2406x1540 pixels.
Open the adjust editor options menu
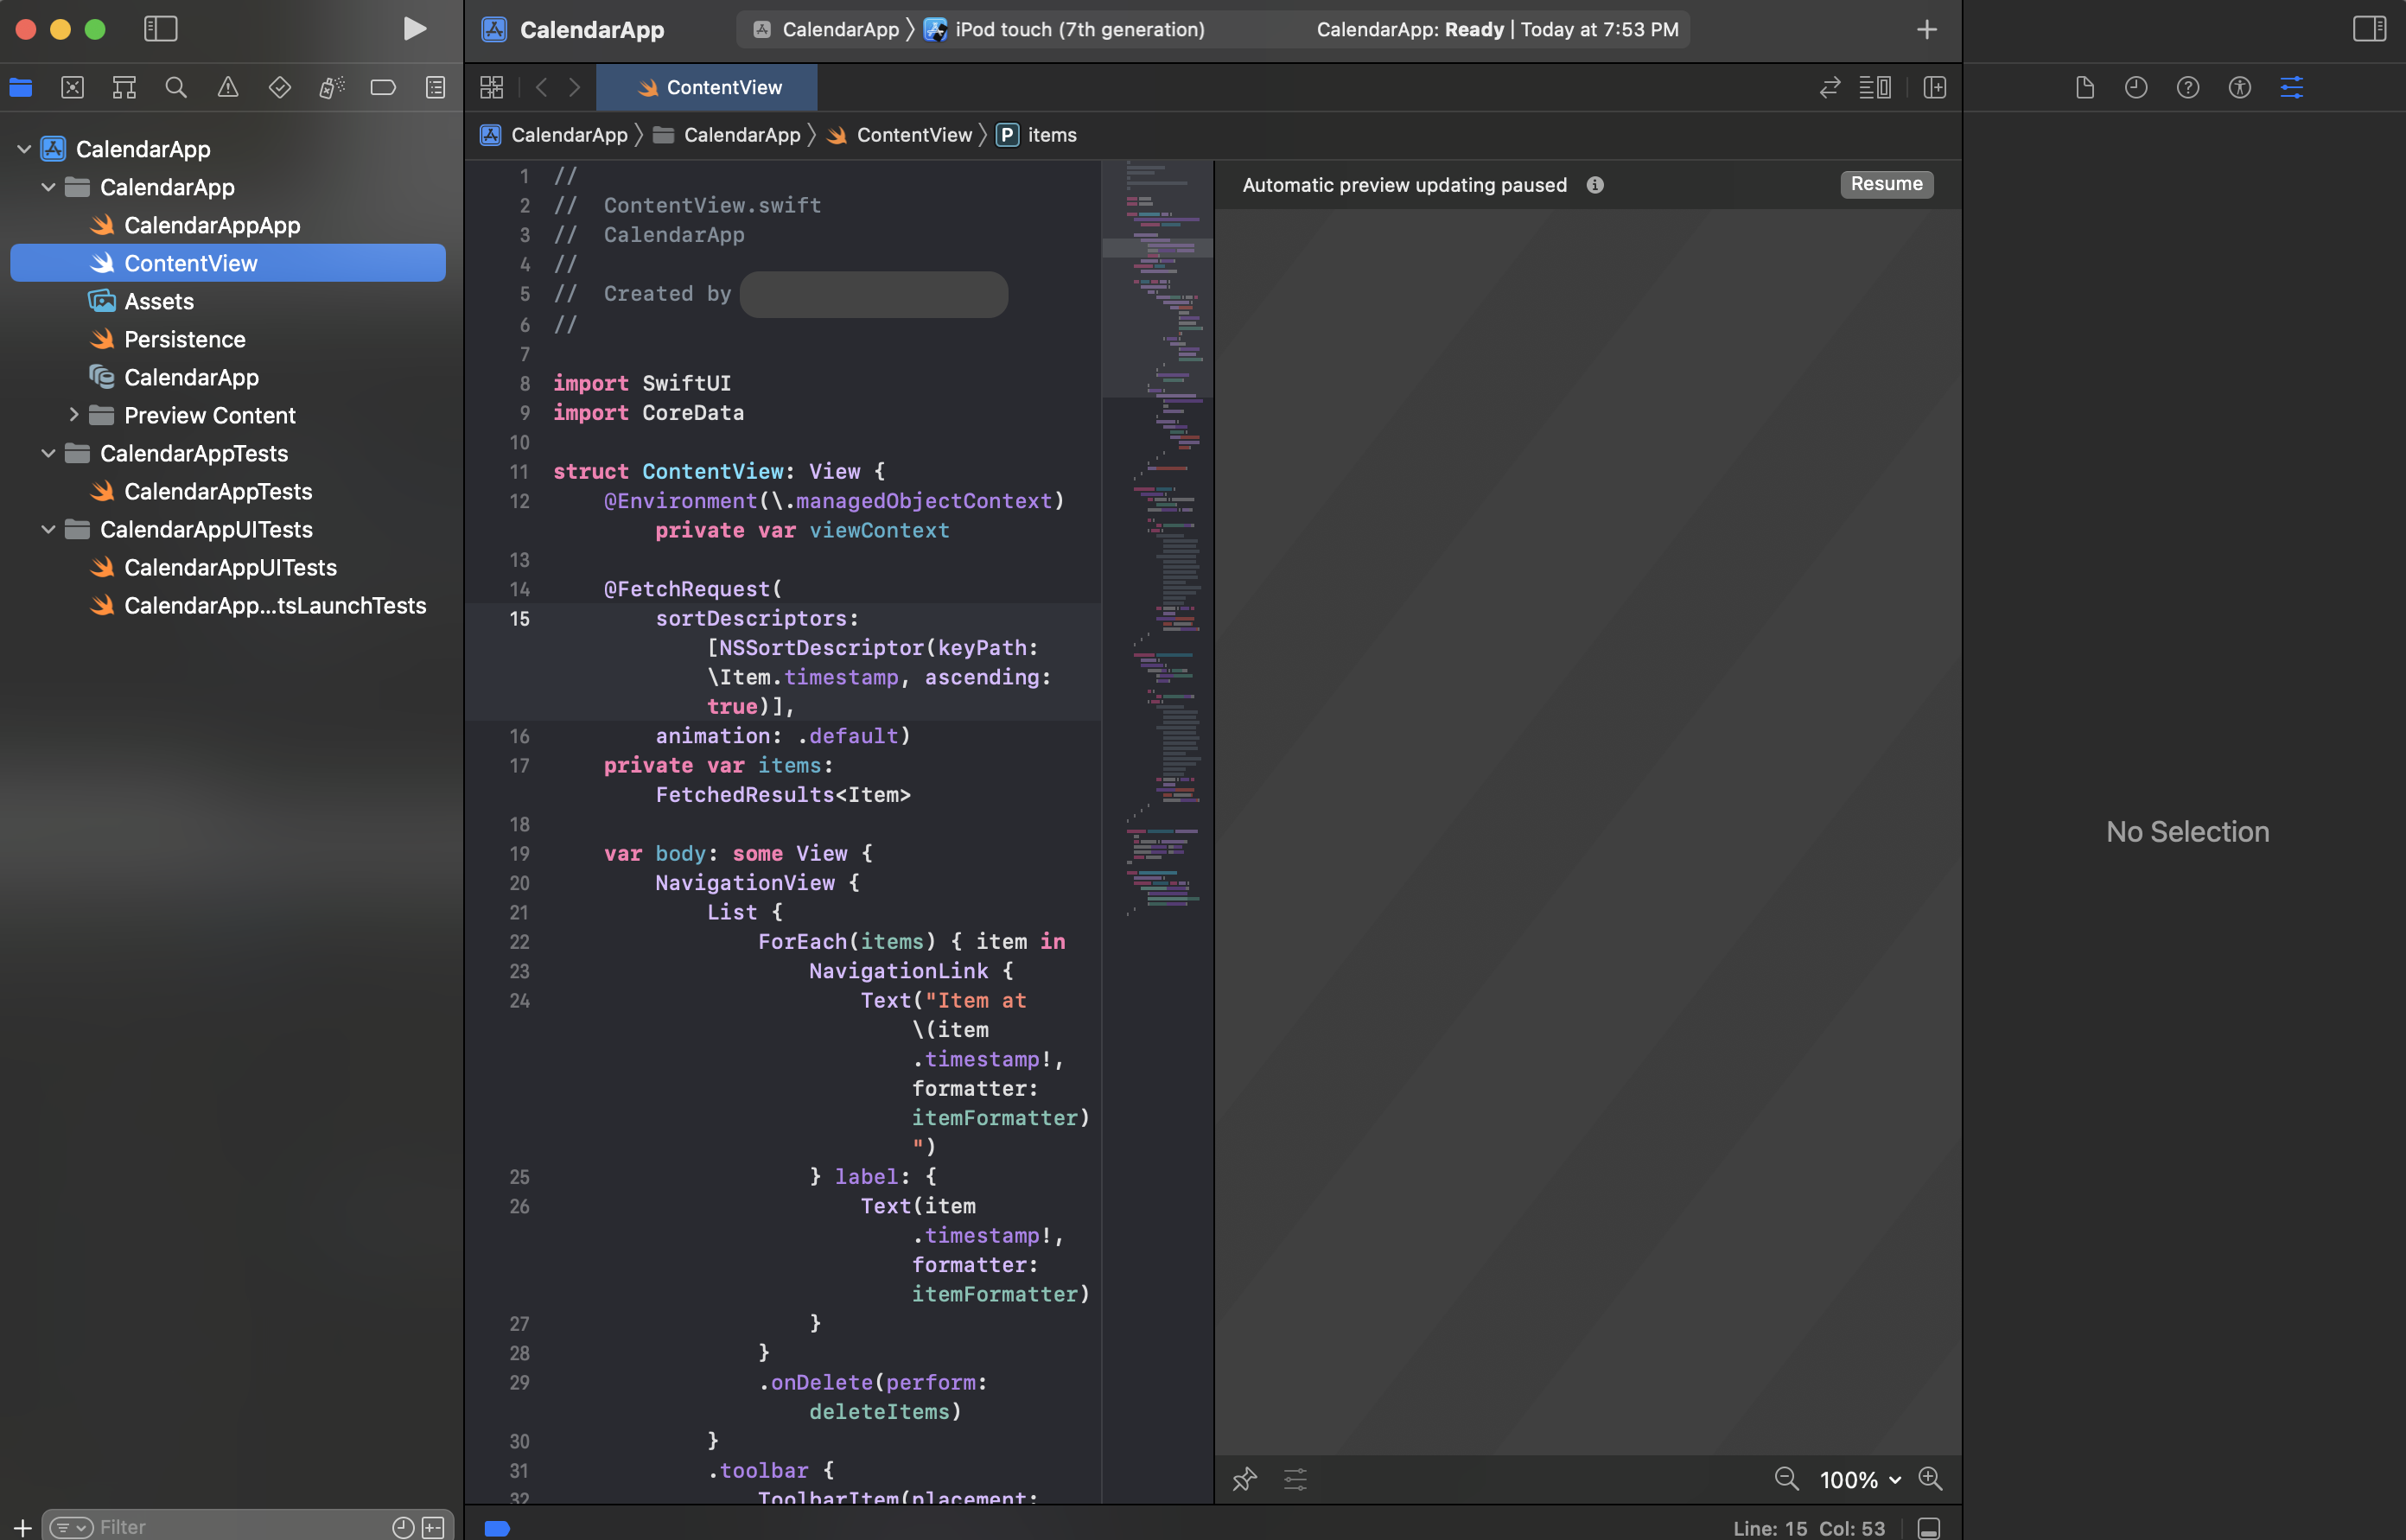[1875, 88]
